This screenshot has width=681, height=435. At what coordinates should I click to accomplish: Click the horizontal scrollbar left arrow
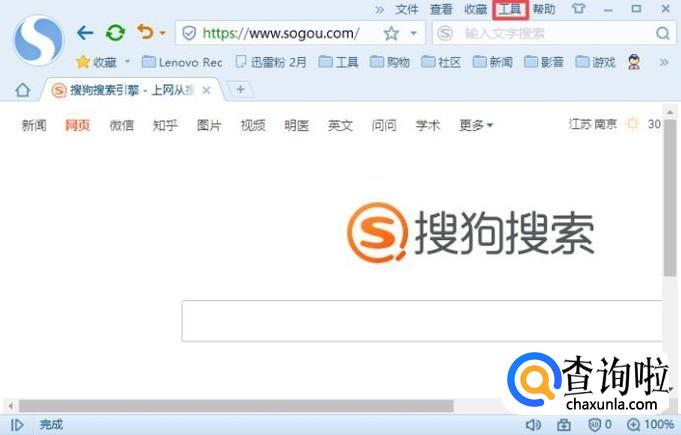pos(10,406)
